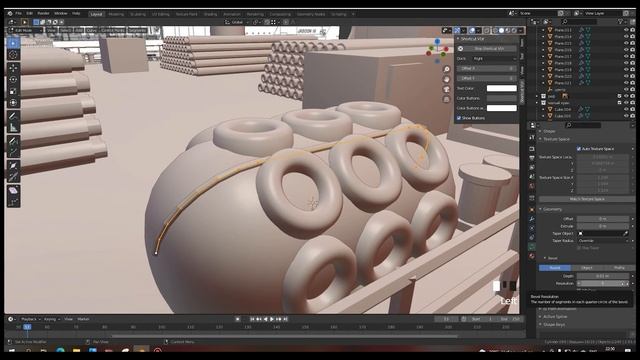The width and height of the screenshot is (640, 360).
Task: Select the Scale tool
Action: (13, 91)
